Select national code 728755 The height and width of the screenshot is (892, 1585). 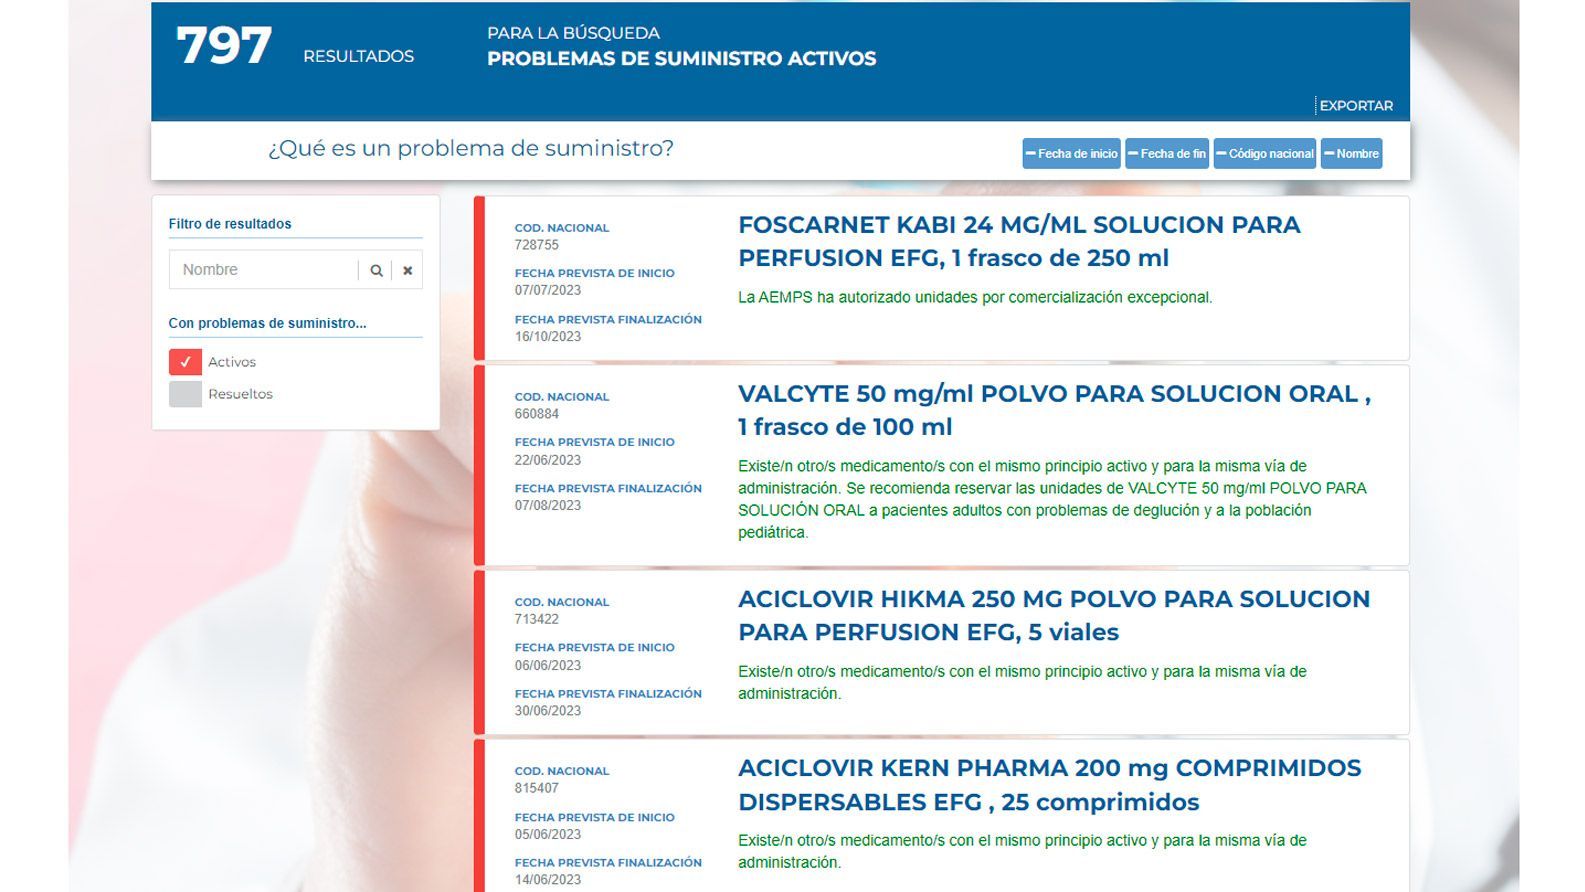click(537, 245)
